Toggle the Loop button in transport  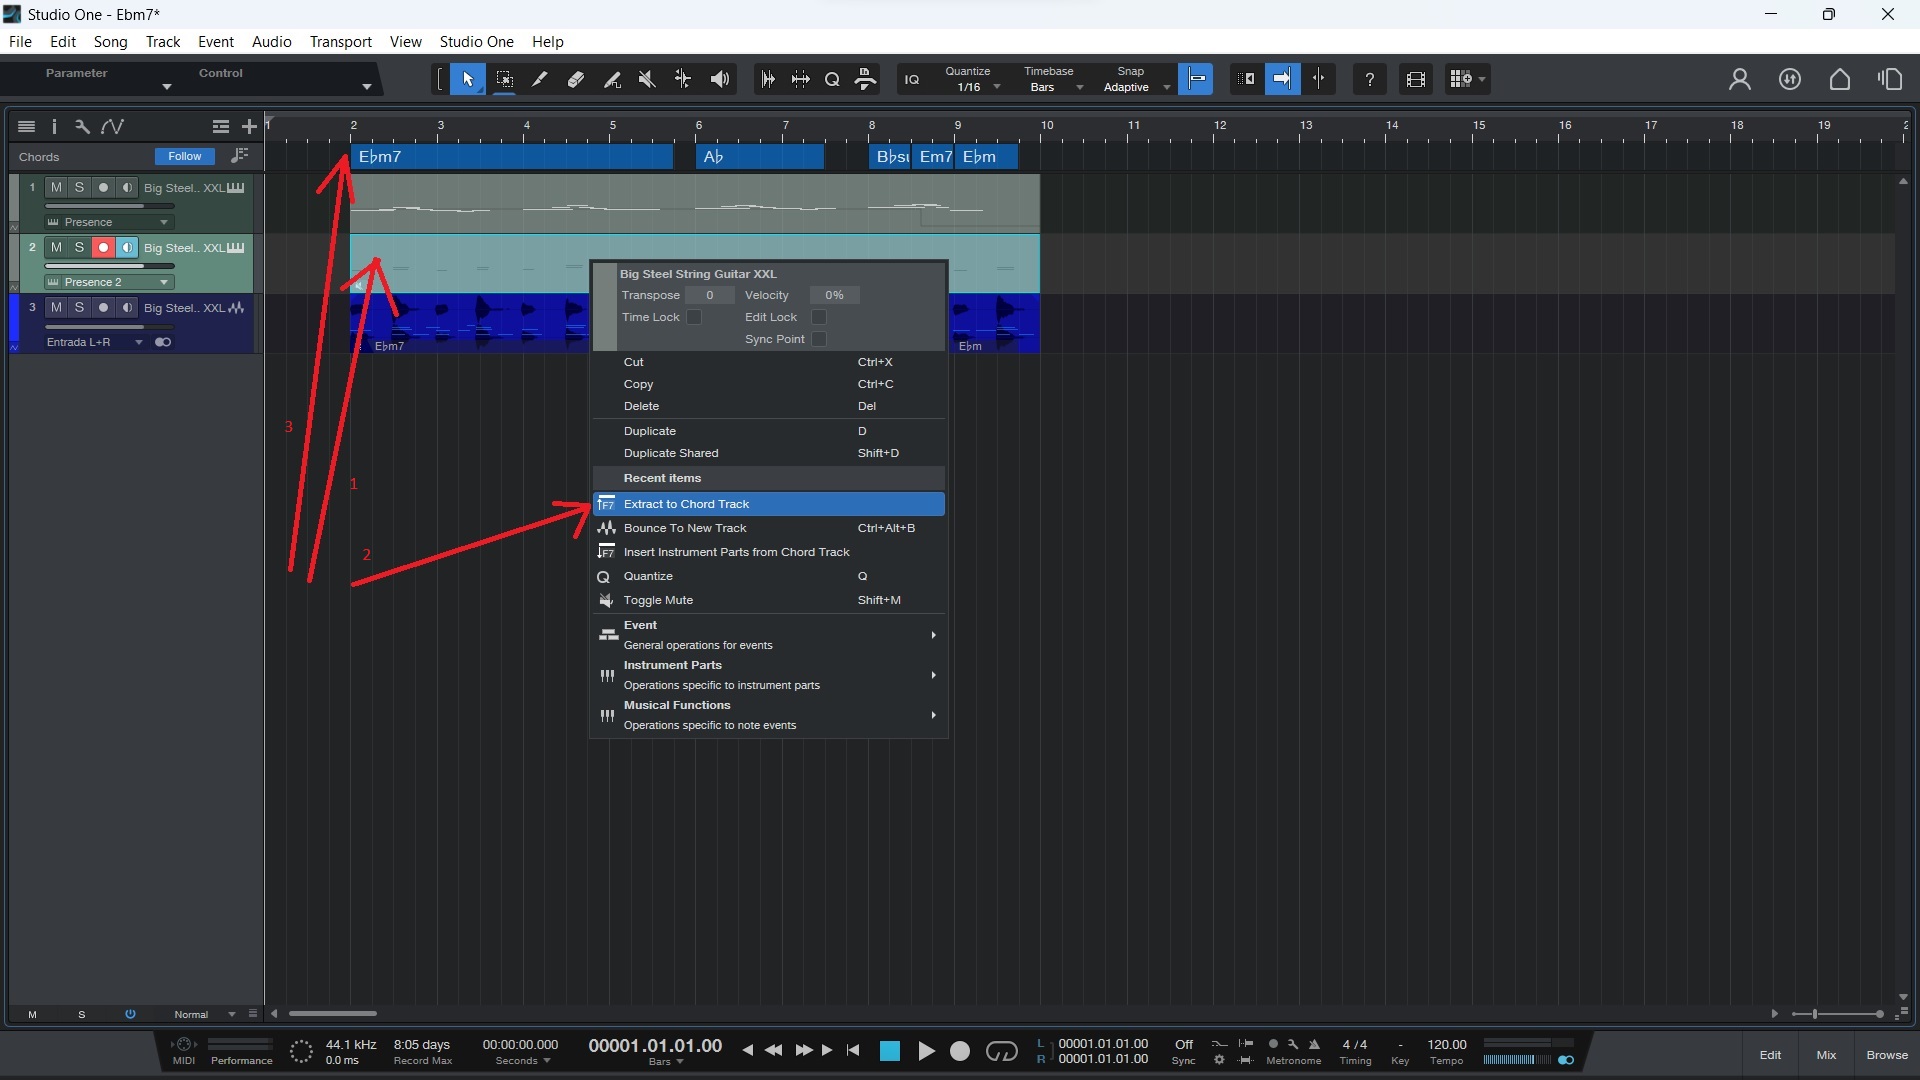tap(1001, 1051)
